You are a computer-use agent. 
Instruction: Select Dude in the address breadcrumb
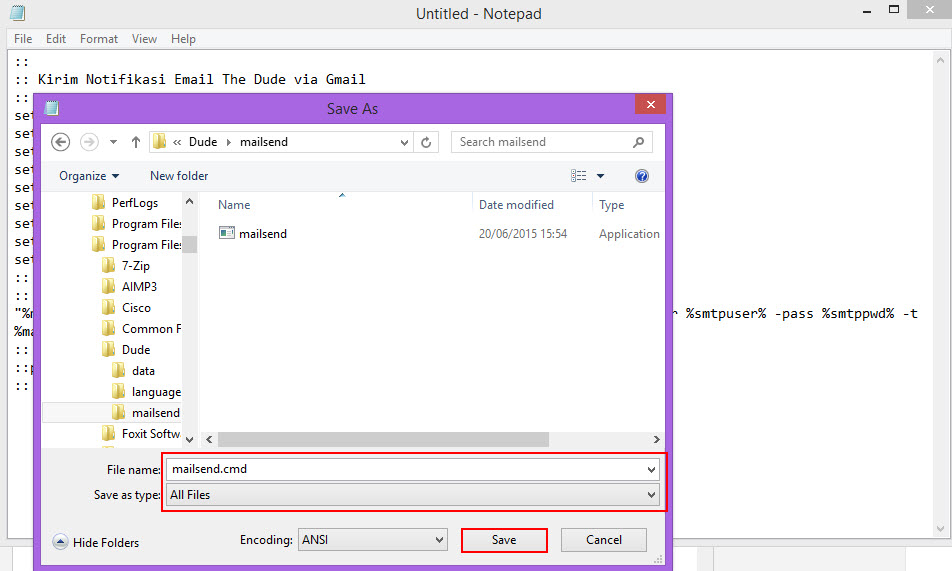click(203, 142)
